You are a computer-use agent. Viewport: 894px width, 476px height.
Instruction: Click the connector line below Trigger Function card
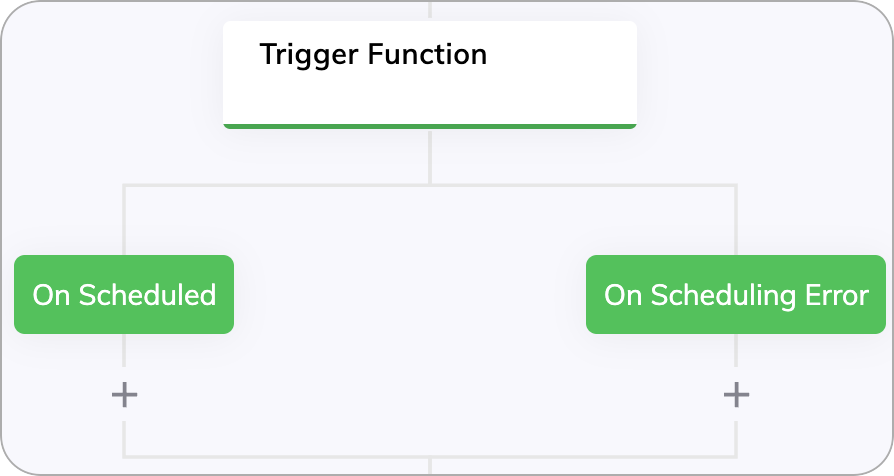pos(430,157)
